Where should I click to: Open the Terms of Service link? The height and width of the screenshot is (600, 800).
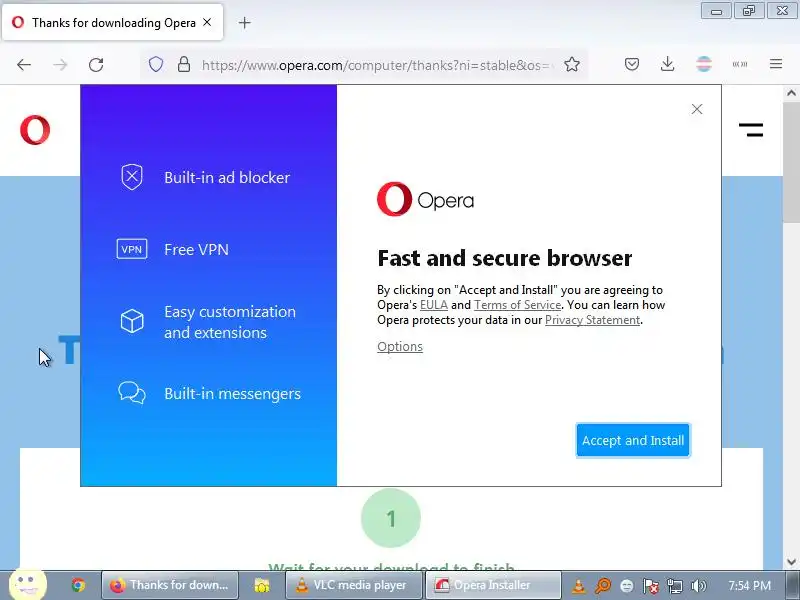click(517, 305)
